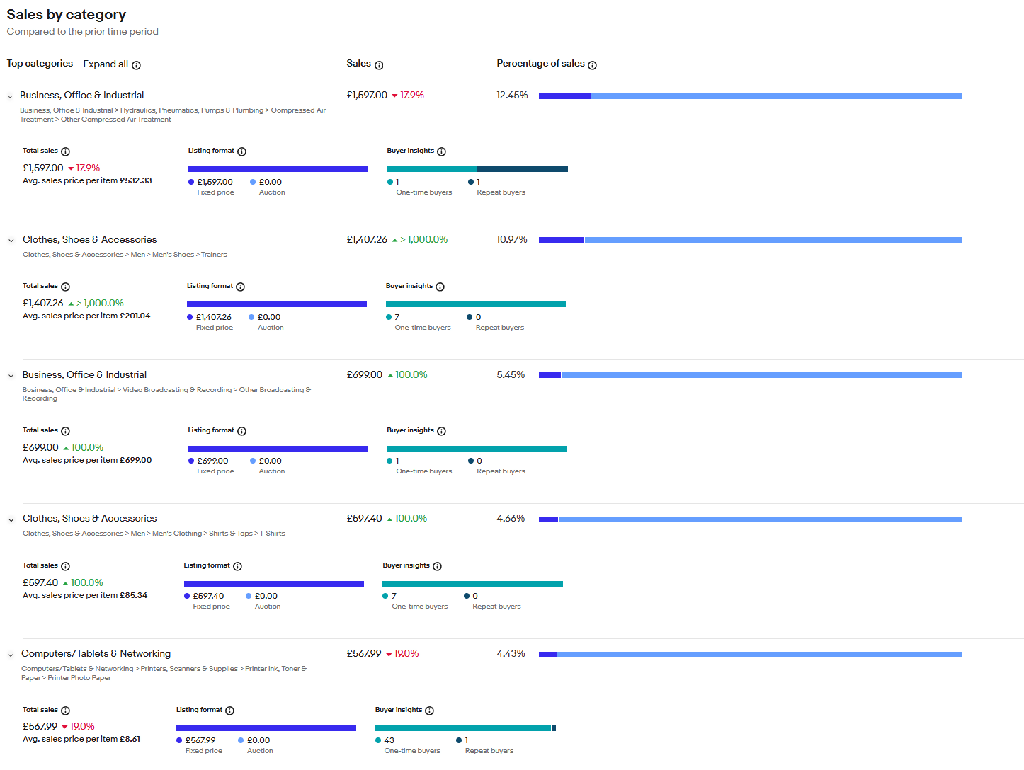Click the info icon beside Expand all

click(137, 64)
